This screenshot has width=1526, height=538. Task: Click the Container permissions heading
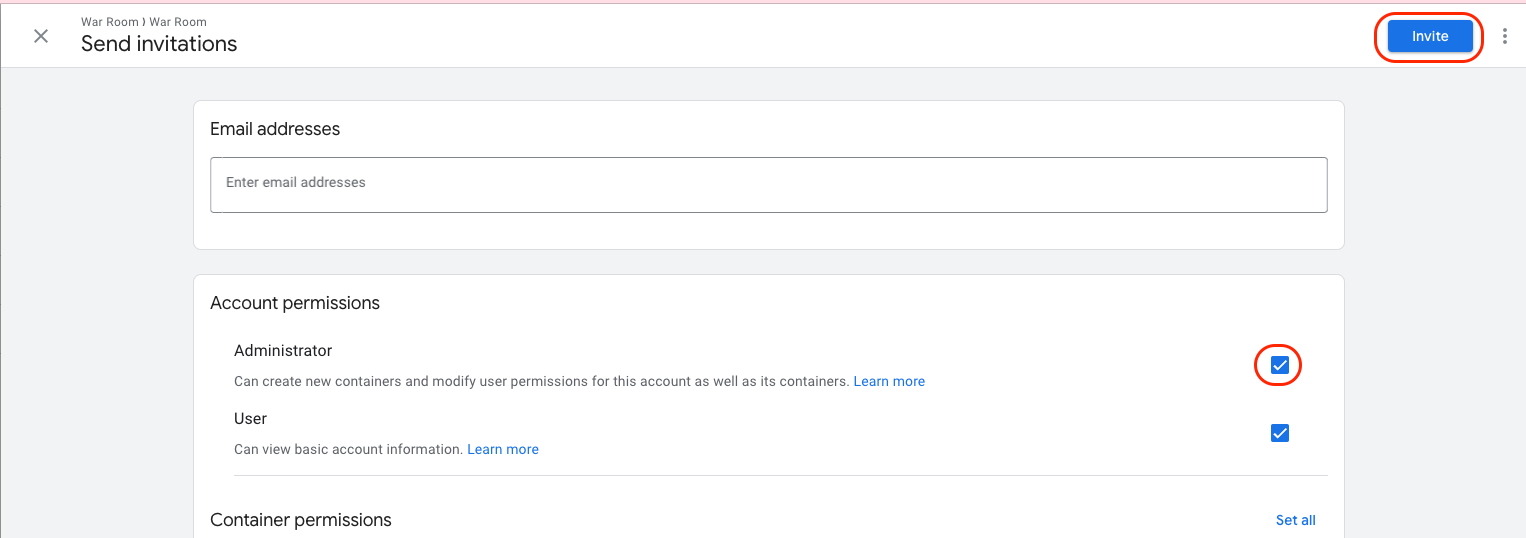pos(301,520)
